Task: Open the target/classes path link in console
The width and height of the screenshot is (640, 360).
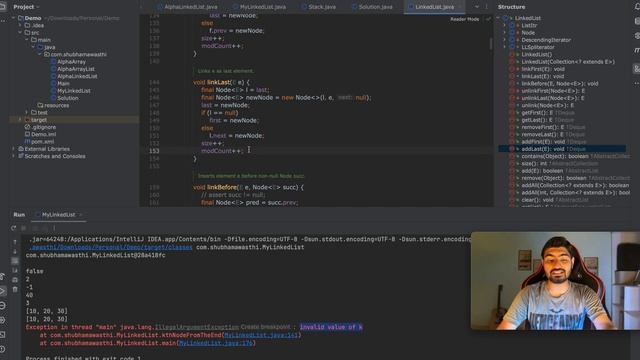Action: pos(111,247)
